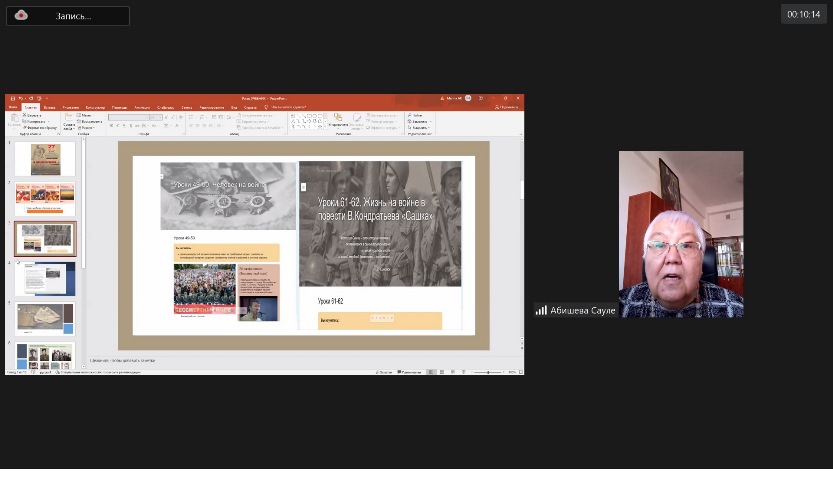The height and width of the screenshot is (479, 833).
Task: Click the New Slide icon in ribbon
Action: point(69,120)
